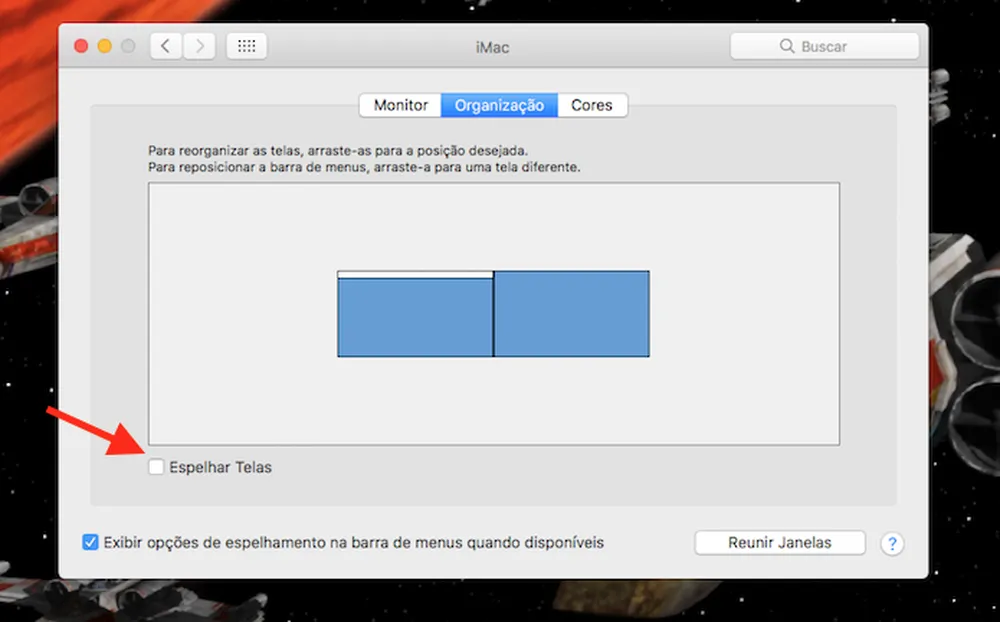This screenshot has width=1000, height=622.
Task: Open the Cores tab
Action: [592, 105]
